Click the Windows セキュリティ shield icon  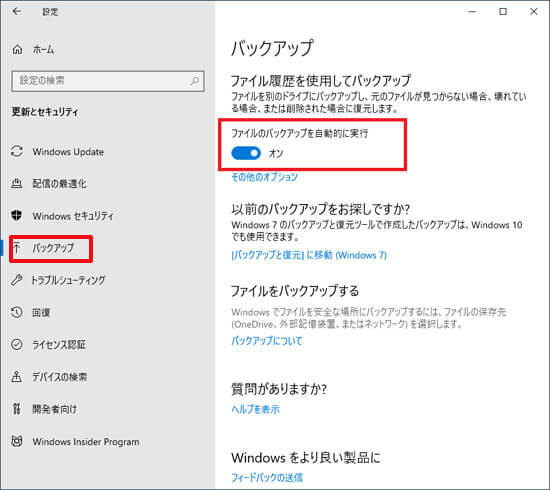pyautogui.click(x=17, y=215)
